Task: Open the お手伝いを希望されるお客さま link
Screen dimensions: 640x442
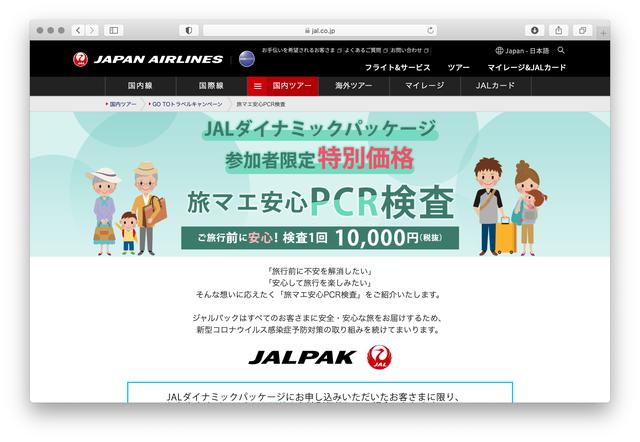Action: [x=301, y=50]
